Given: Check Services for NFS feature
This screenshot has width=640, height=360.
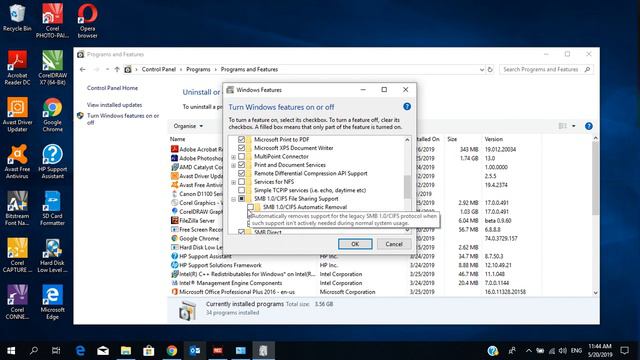Looking at the screenshot, I should tap(241, 182).
